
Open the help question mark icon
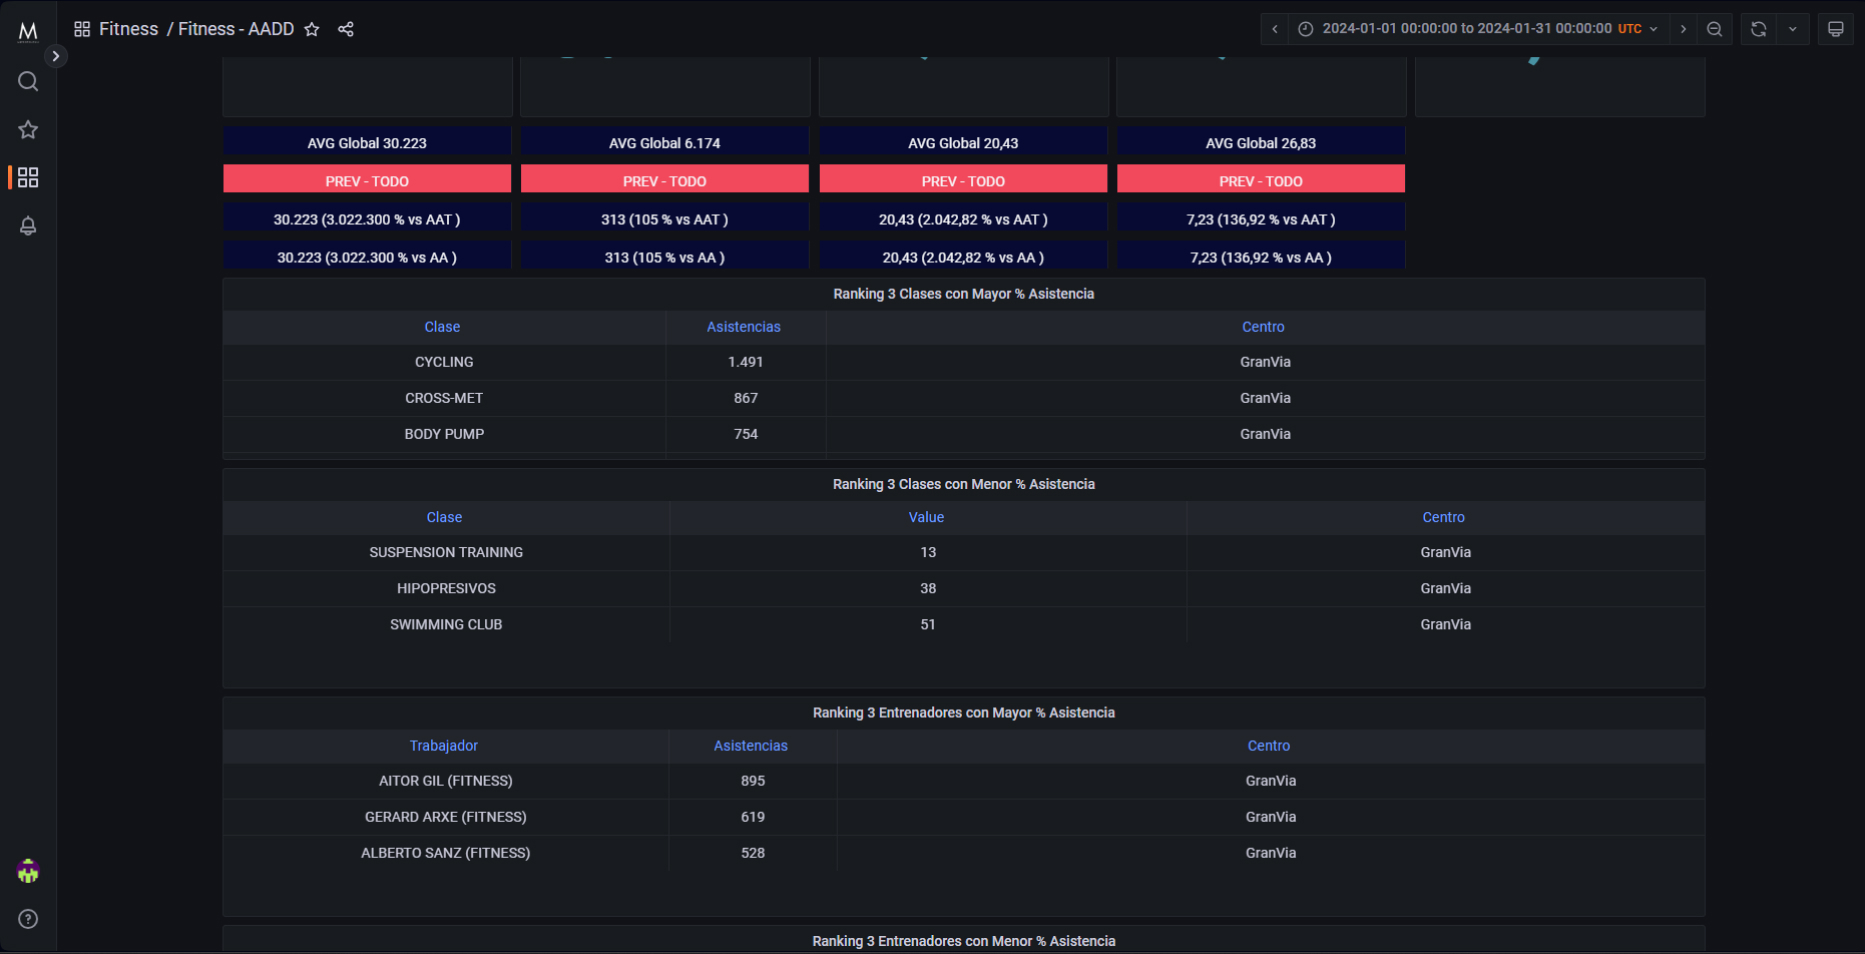click(x=28, y=919)
